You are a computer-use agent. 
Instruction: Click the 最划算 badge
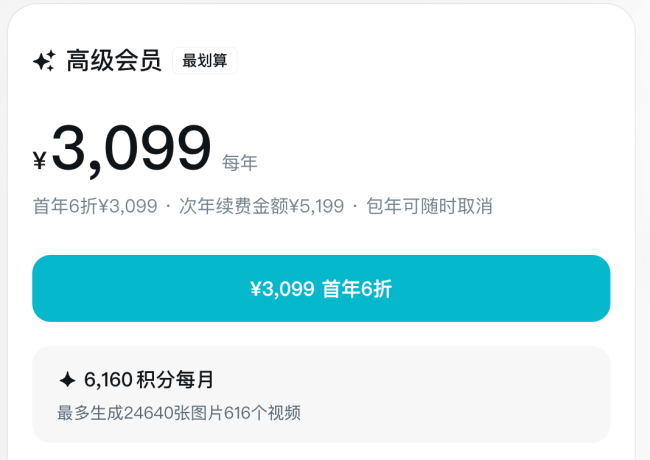click(x=205, y=61)
